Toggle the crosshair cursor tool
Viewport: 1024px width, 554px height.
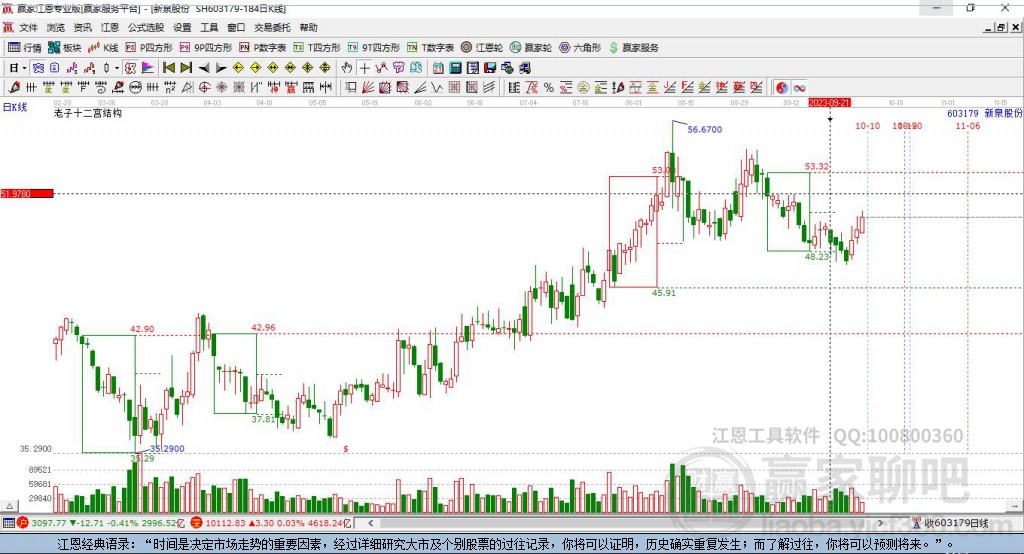tap(364, 68)
